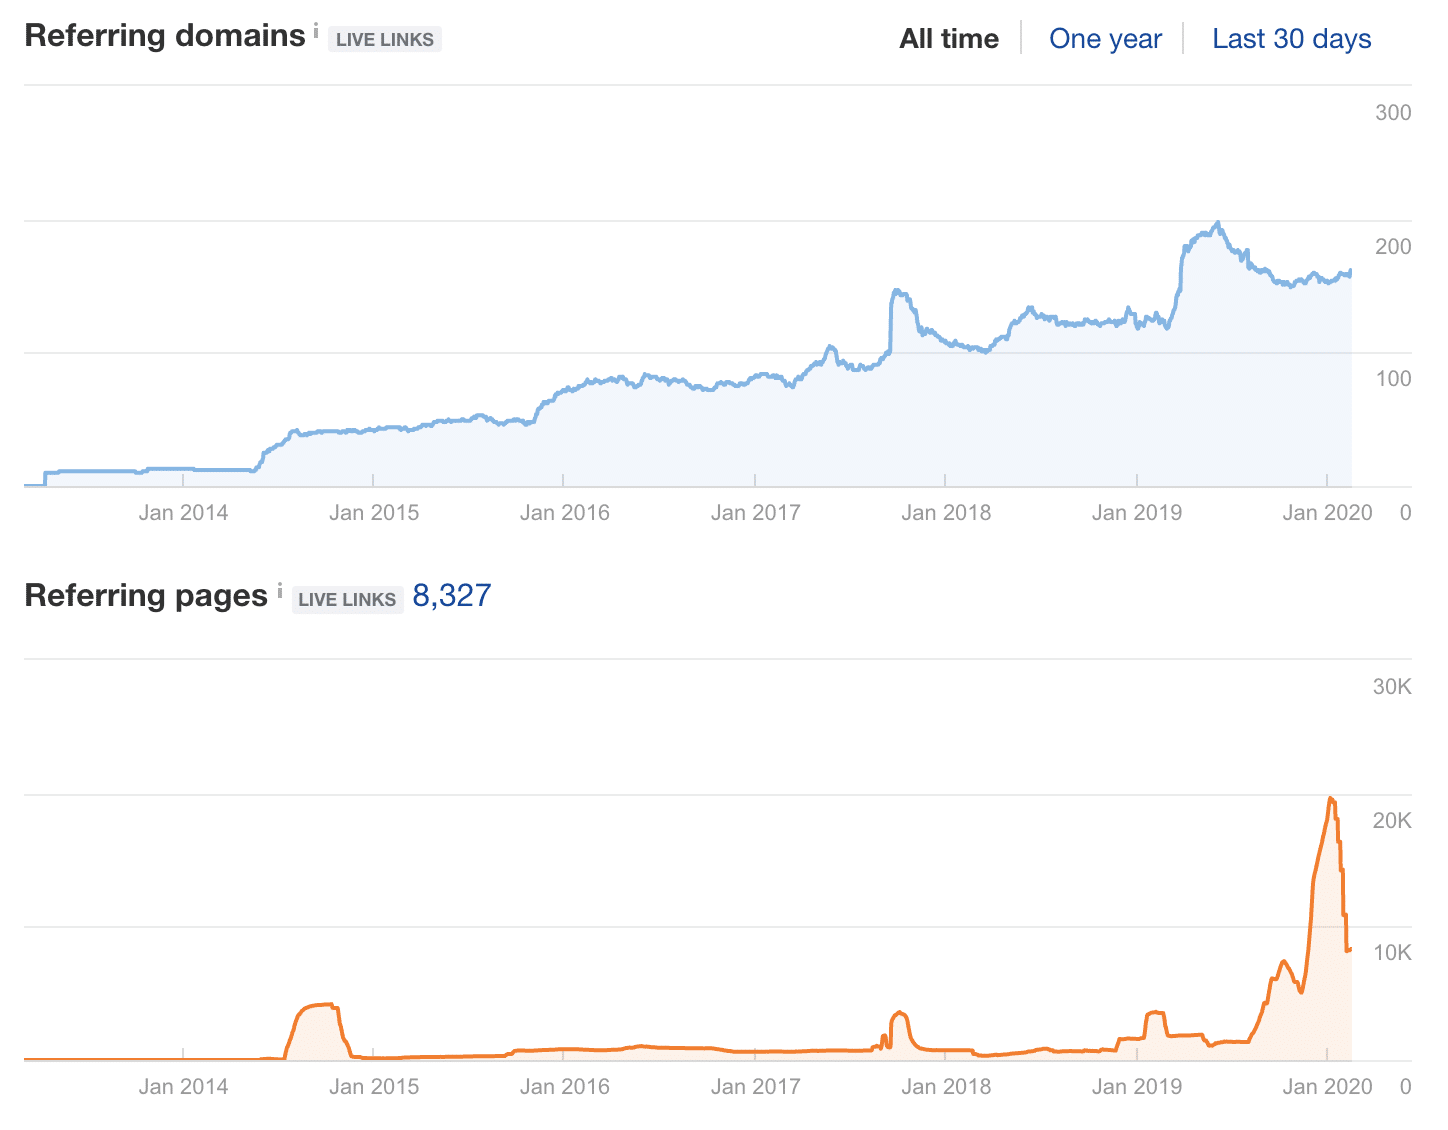This screenshot has height=1130, width=1448.
Task: Click the Jan 2020 peak of the orange pages line
Action: (1331, 798)
